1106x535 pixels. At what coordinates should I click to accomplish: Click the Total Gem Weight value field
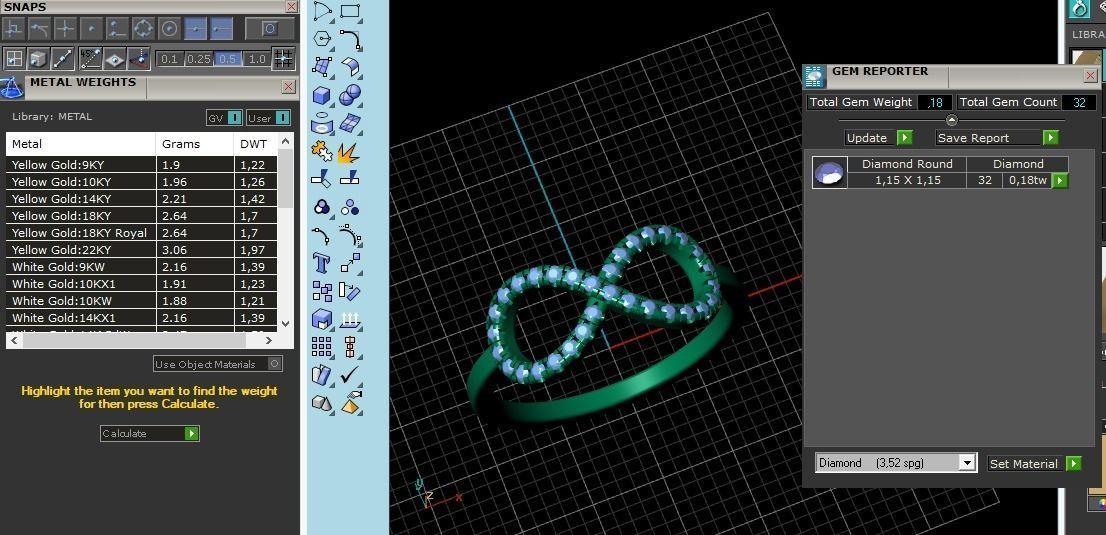935,102
